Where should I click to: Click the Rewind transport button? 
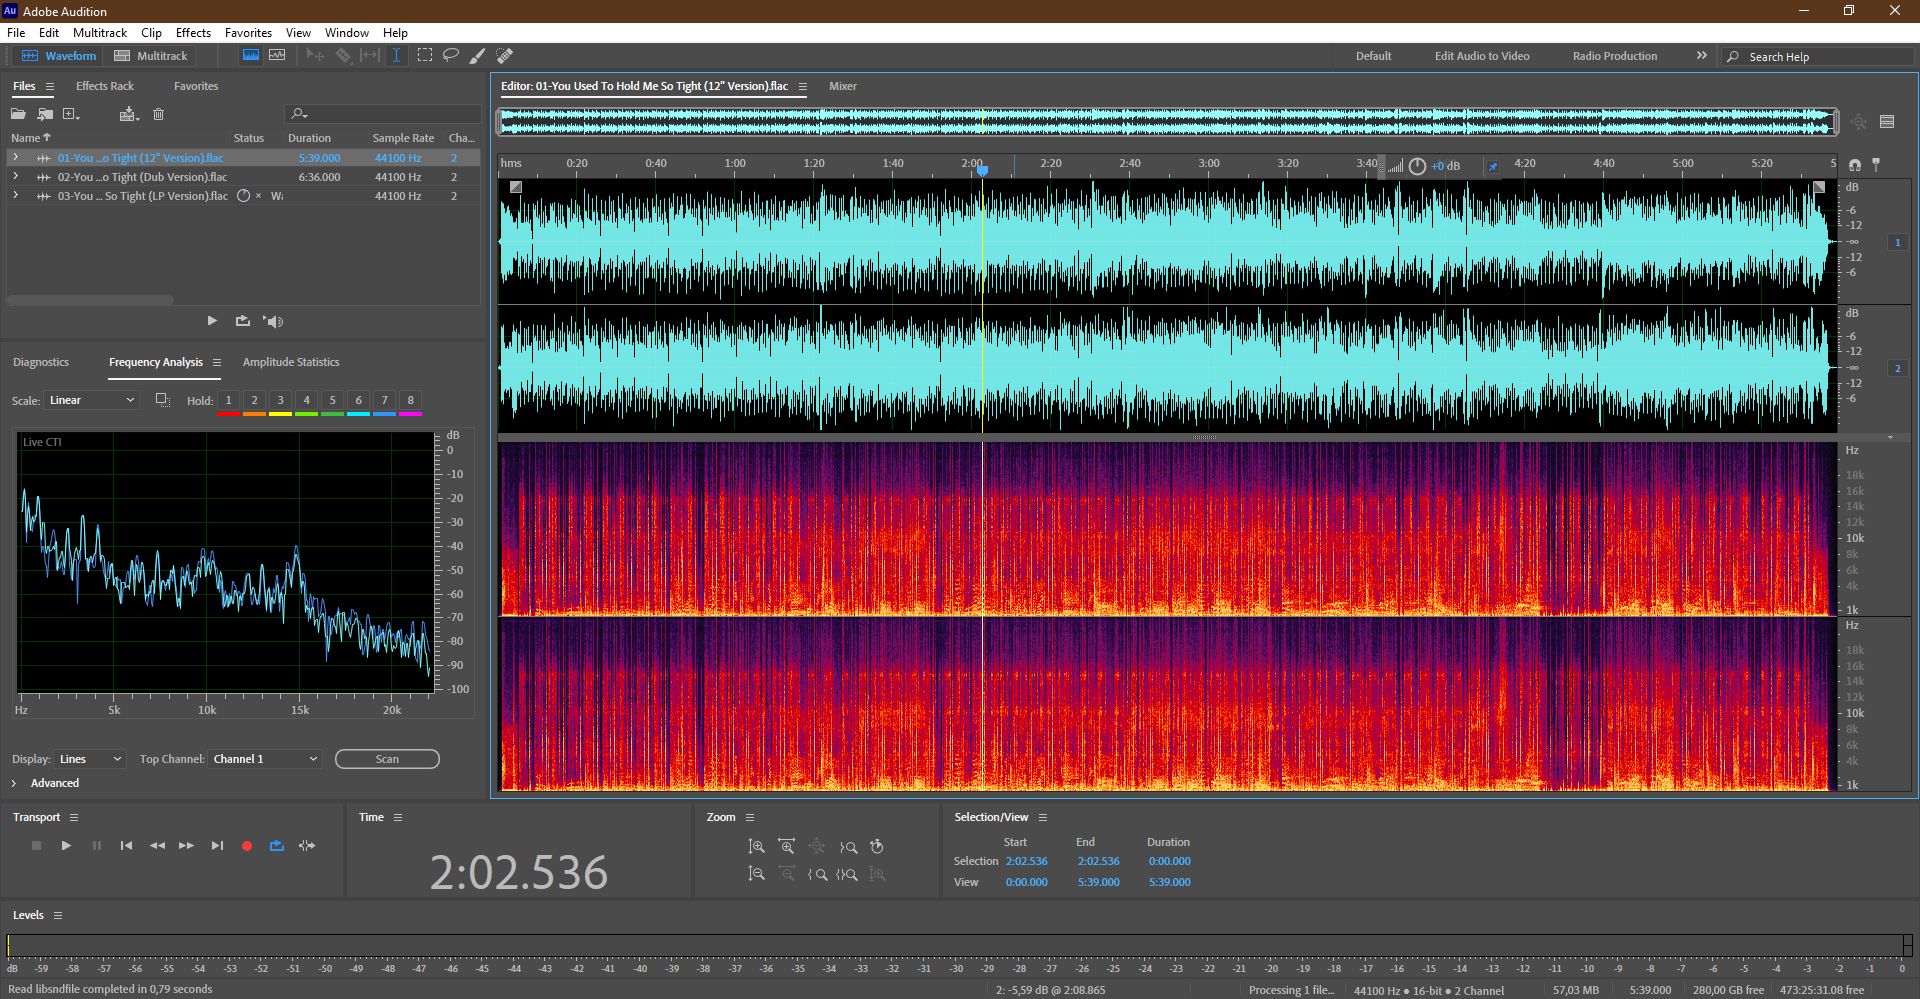(x=157, y=846)
